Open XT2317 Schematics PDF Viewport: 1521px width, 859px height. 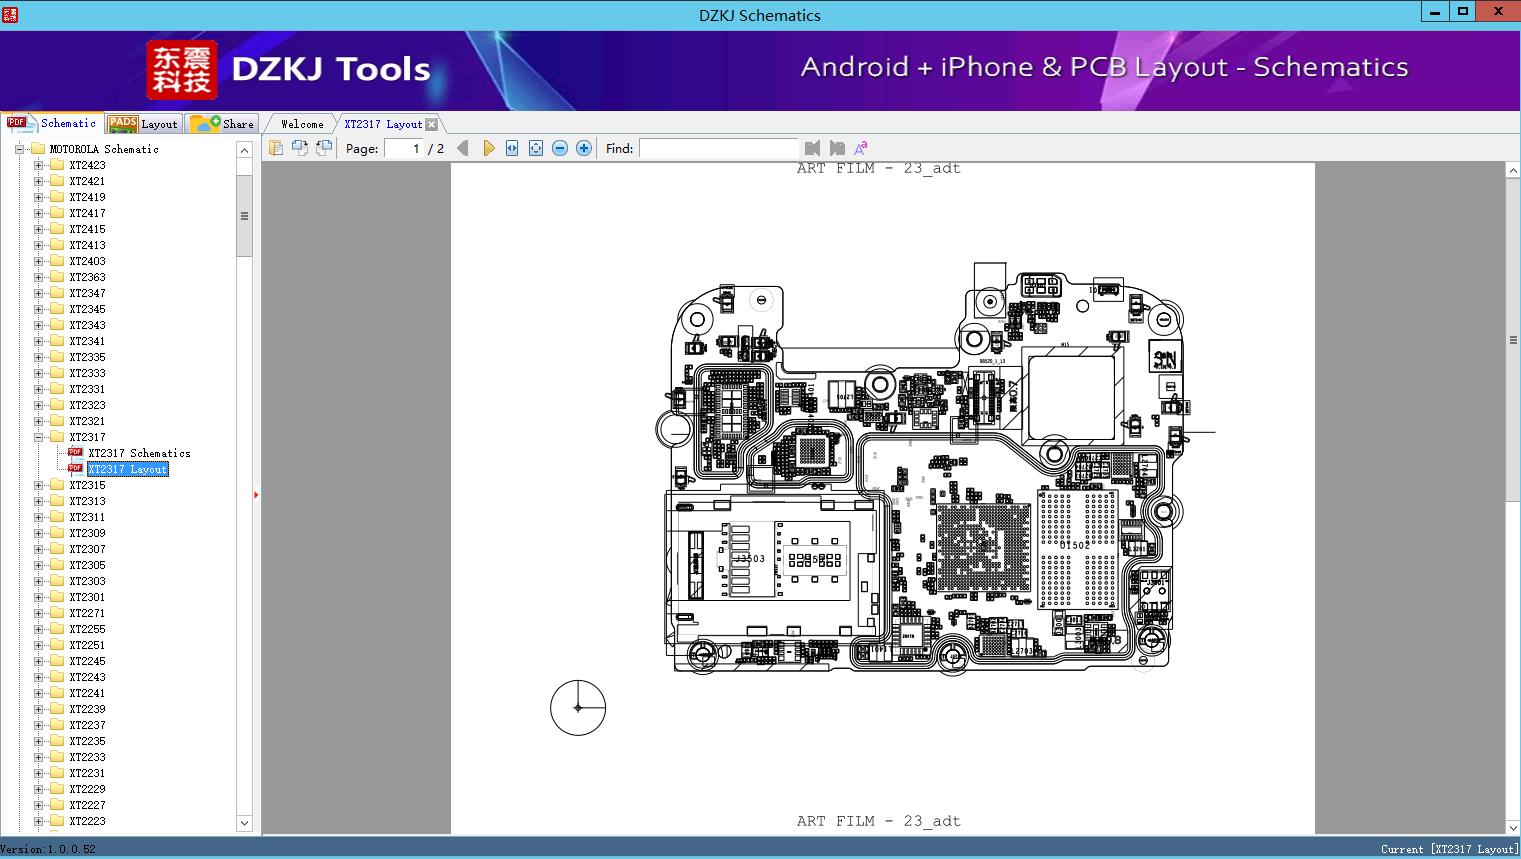pyautogui.click(x=139, y=453)
